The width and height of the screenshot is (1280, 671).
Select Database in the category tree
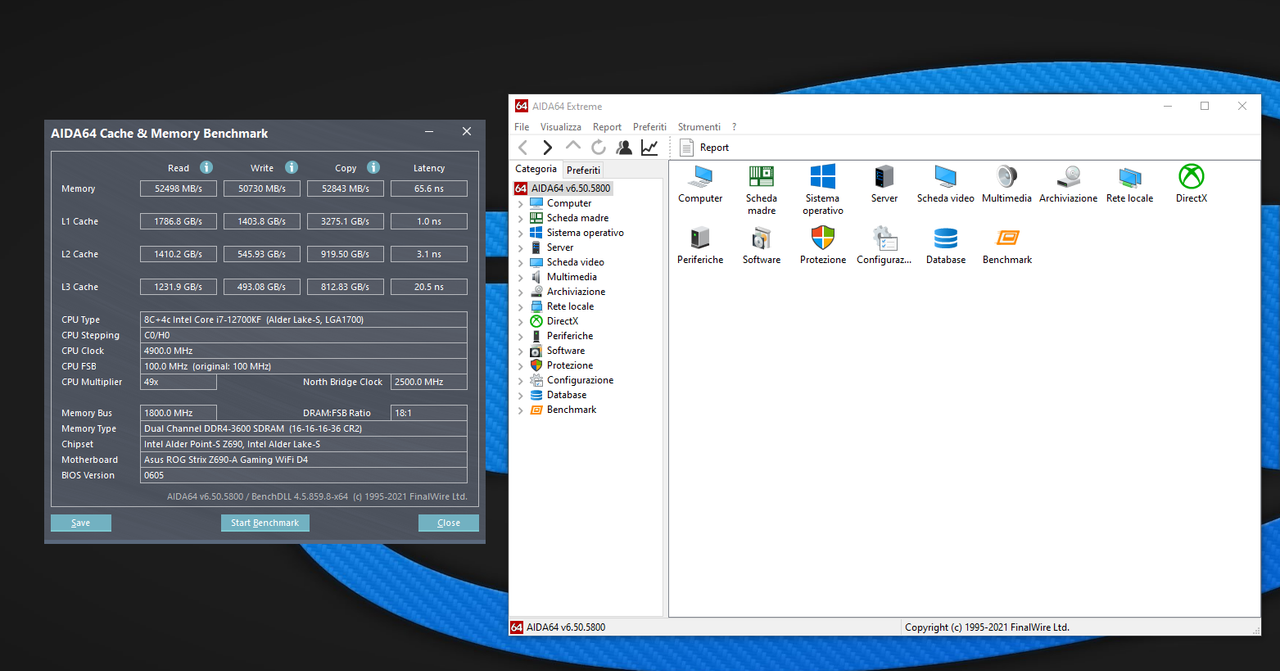[566, 395]
